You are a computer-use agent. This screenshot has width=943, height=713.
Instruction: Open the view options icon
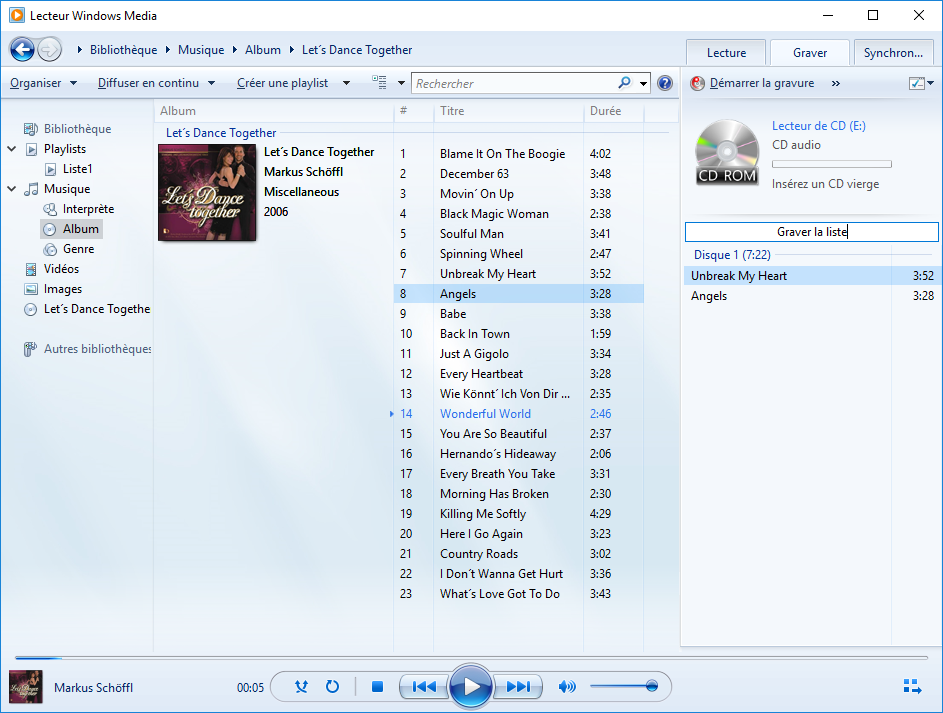tap(379, 82)
